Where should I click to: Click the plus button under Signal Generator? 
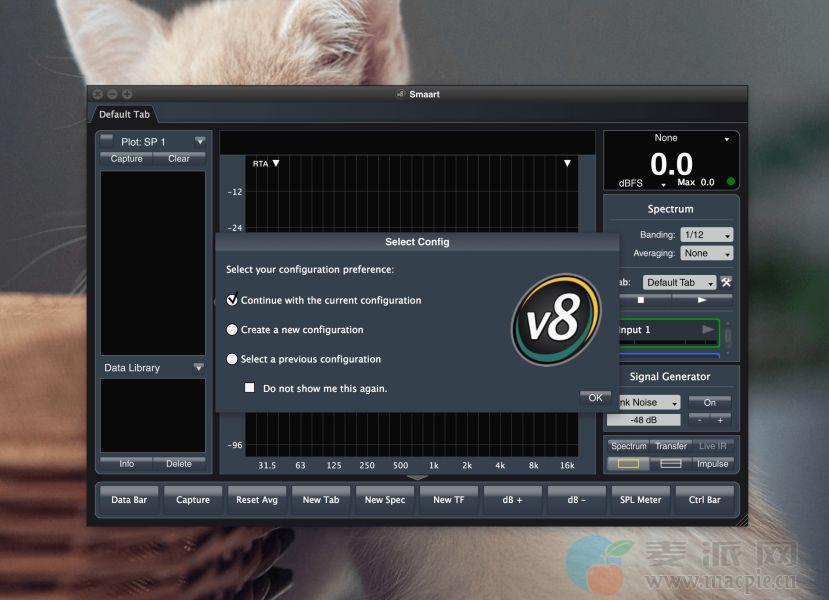click(720, 419)
